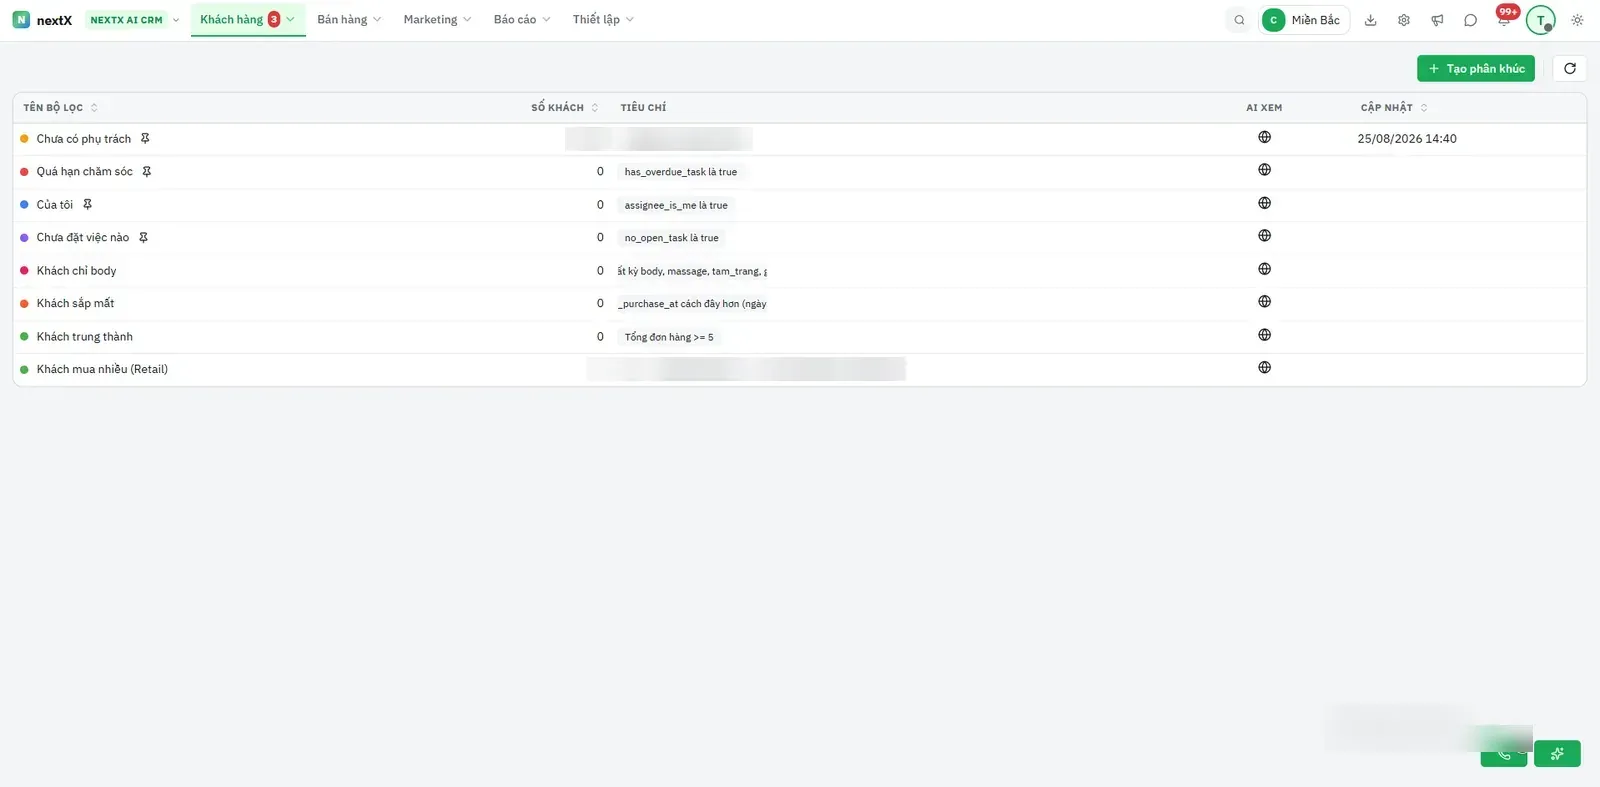Open the megaphone announcements icon
1600x787 pixels.
(x=1437, y=20)
